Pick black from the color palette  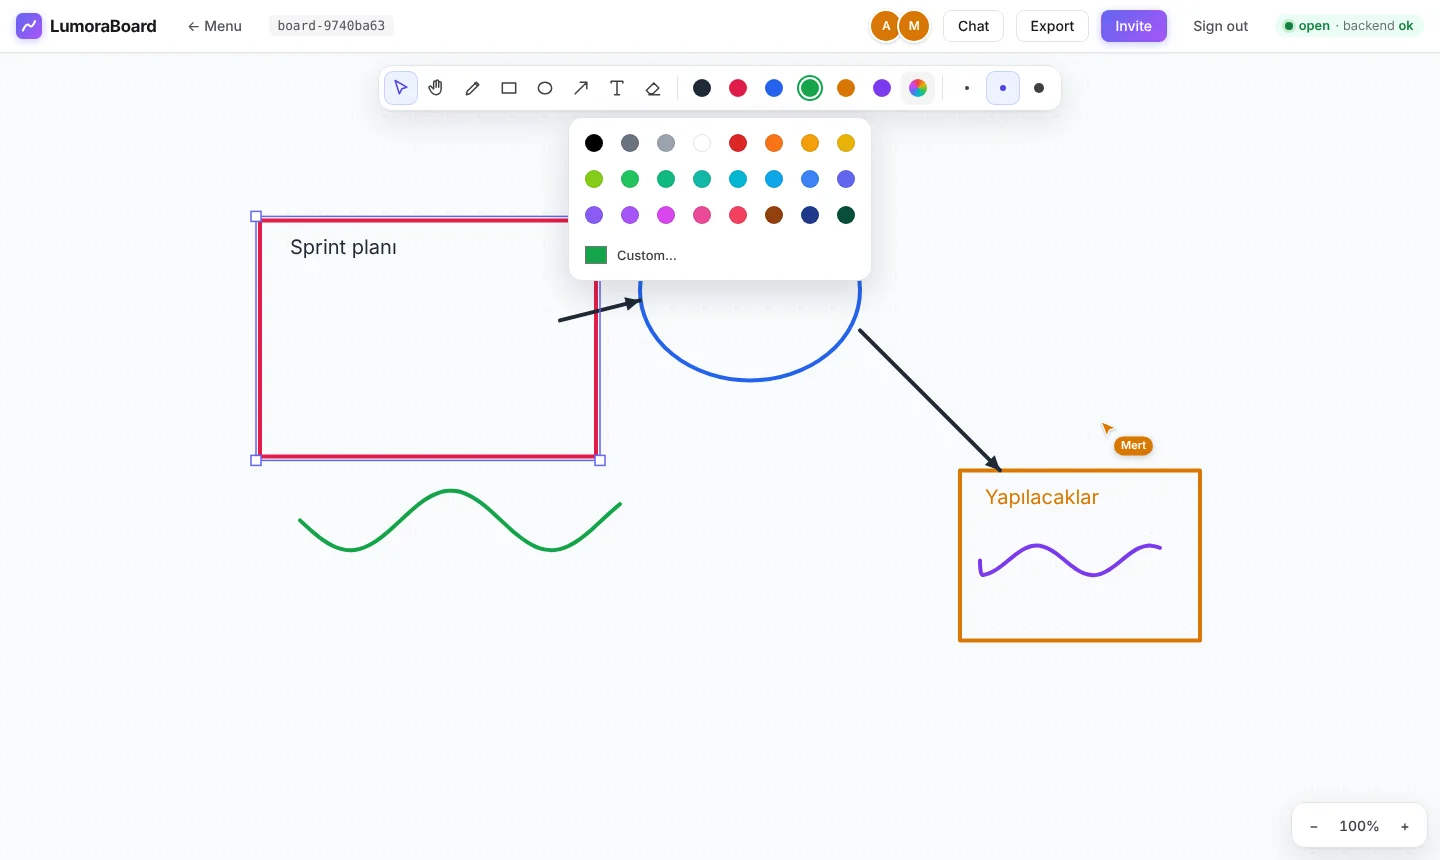pos(594,143)
